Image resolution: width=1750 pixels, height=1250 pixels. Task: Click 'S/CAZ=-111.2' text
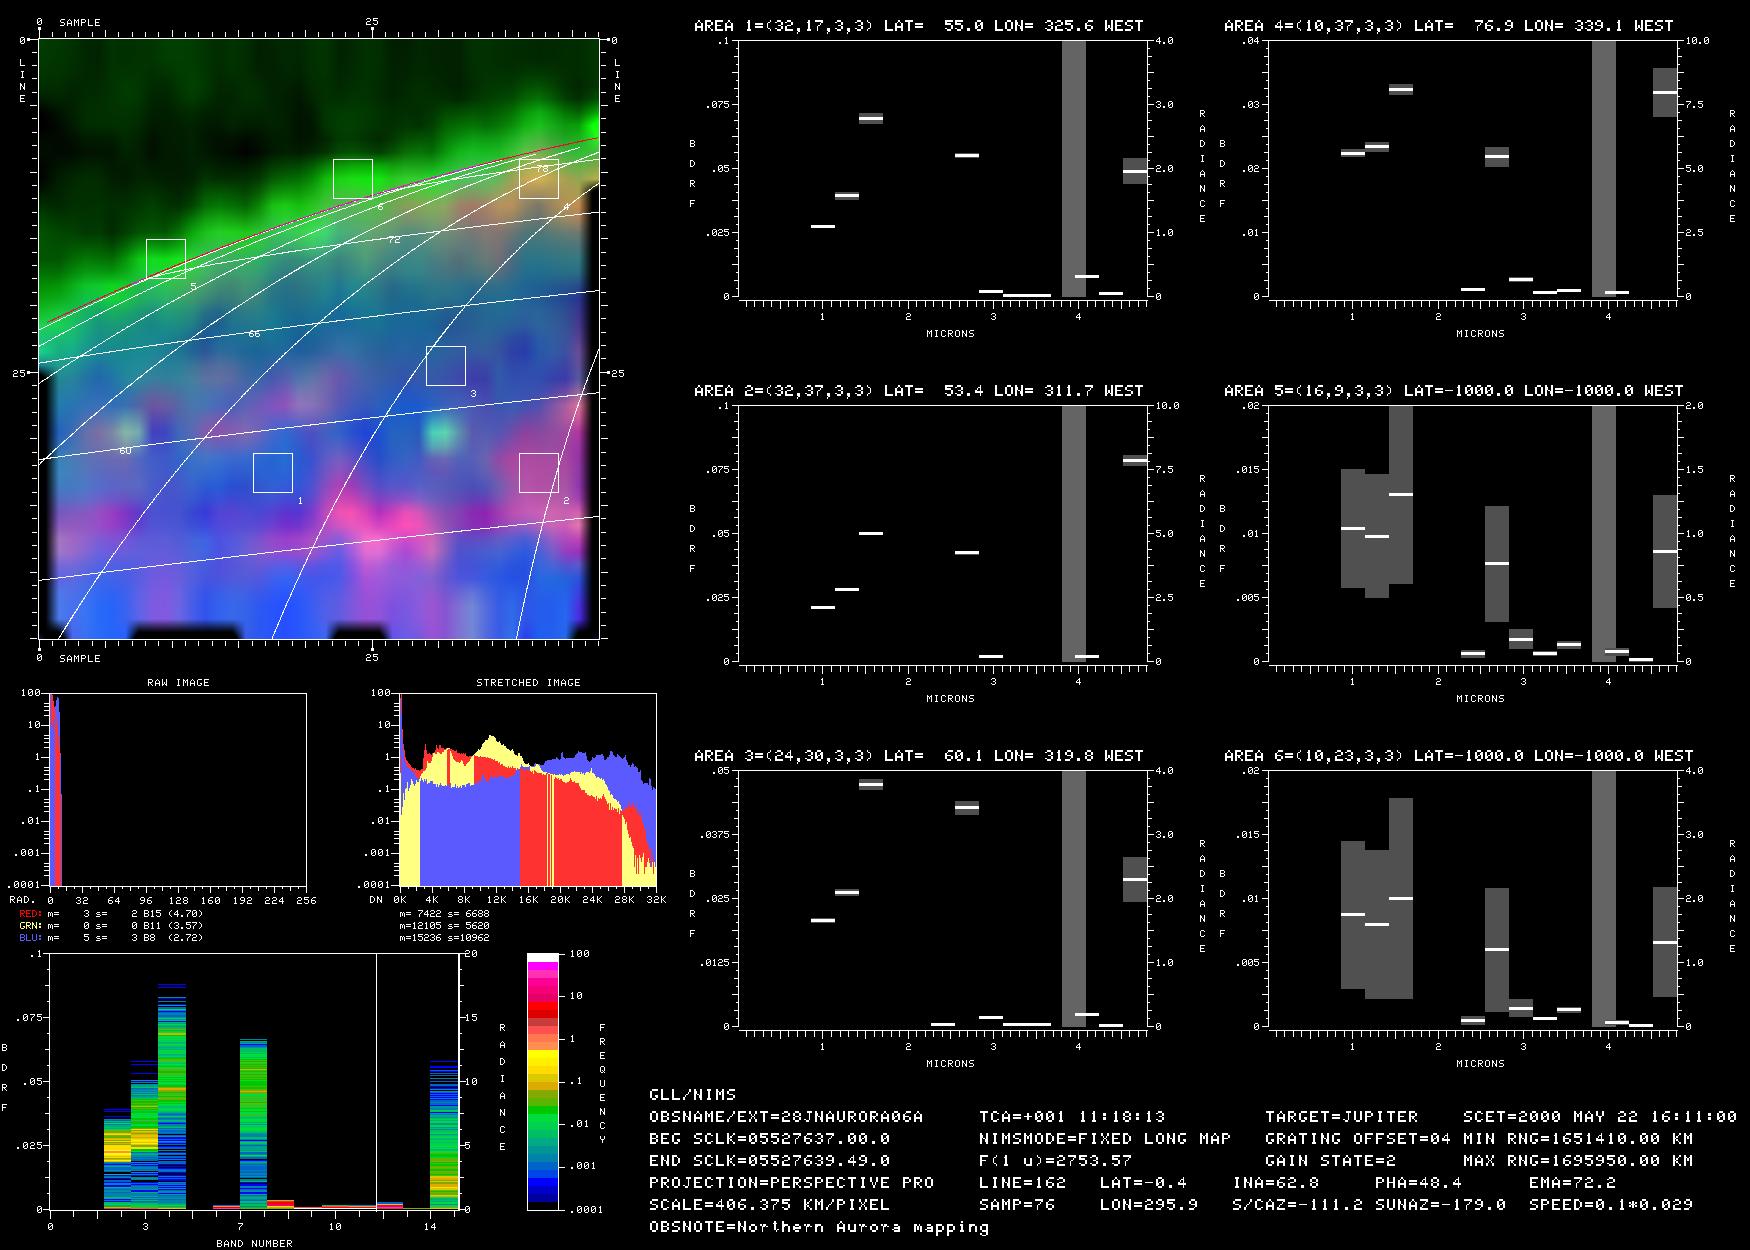1297,1205
